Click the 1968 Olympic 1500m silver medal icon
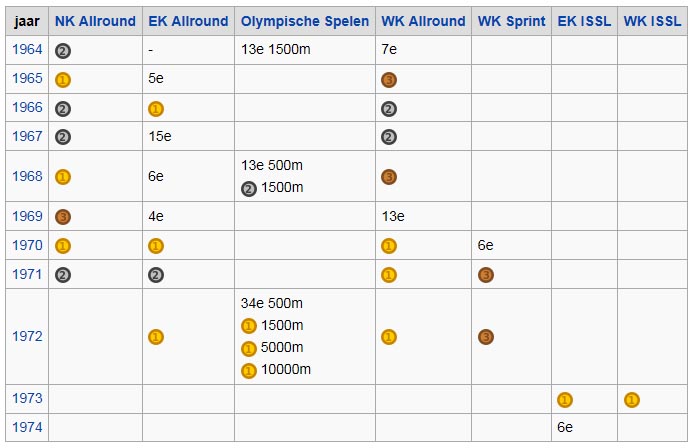689x448 pixels. pos(249,189)
